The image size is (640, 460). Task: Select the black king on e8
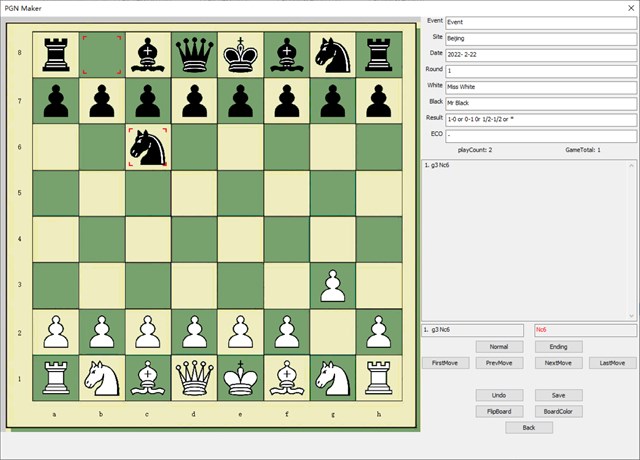[x=240, y=55]
